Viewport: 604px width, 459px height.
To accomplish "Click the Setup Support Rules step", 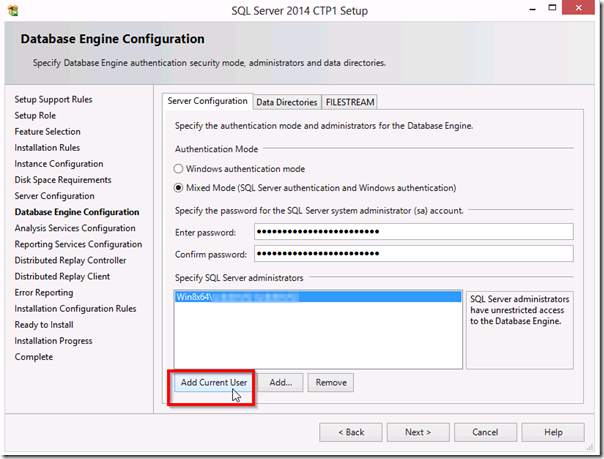I will pyautogui.click(x=54, y=99).
